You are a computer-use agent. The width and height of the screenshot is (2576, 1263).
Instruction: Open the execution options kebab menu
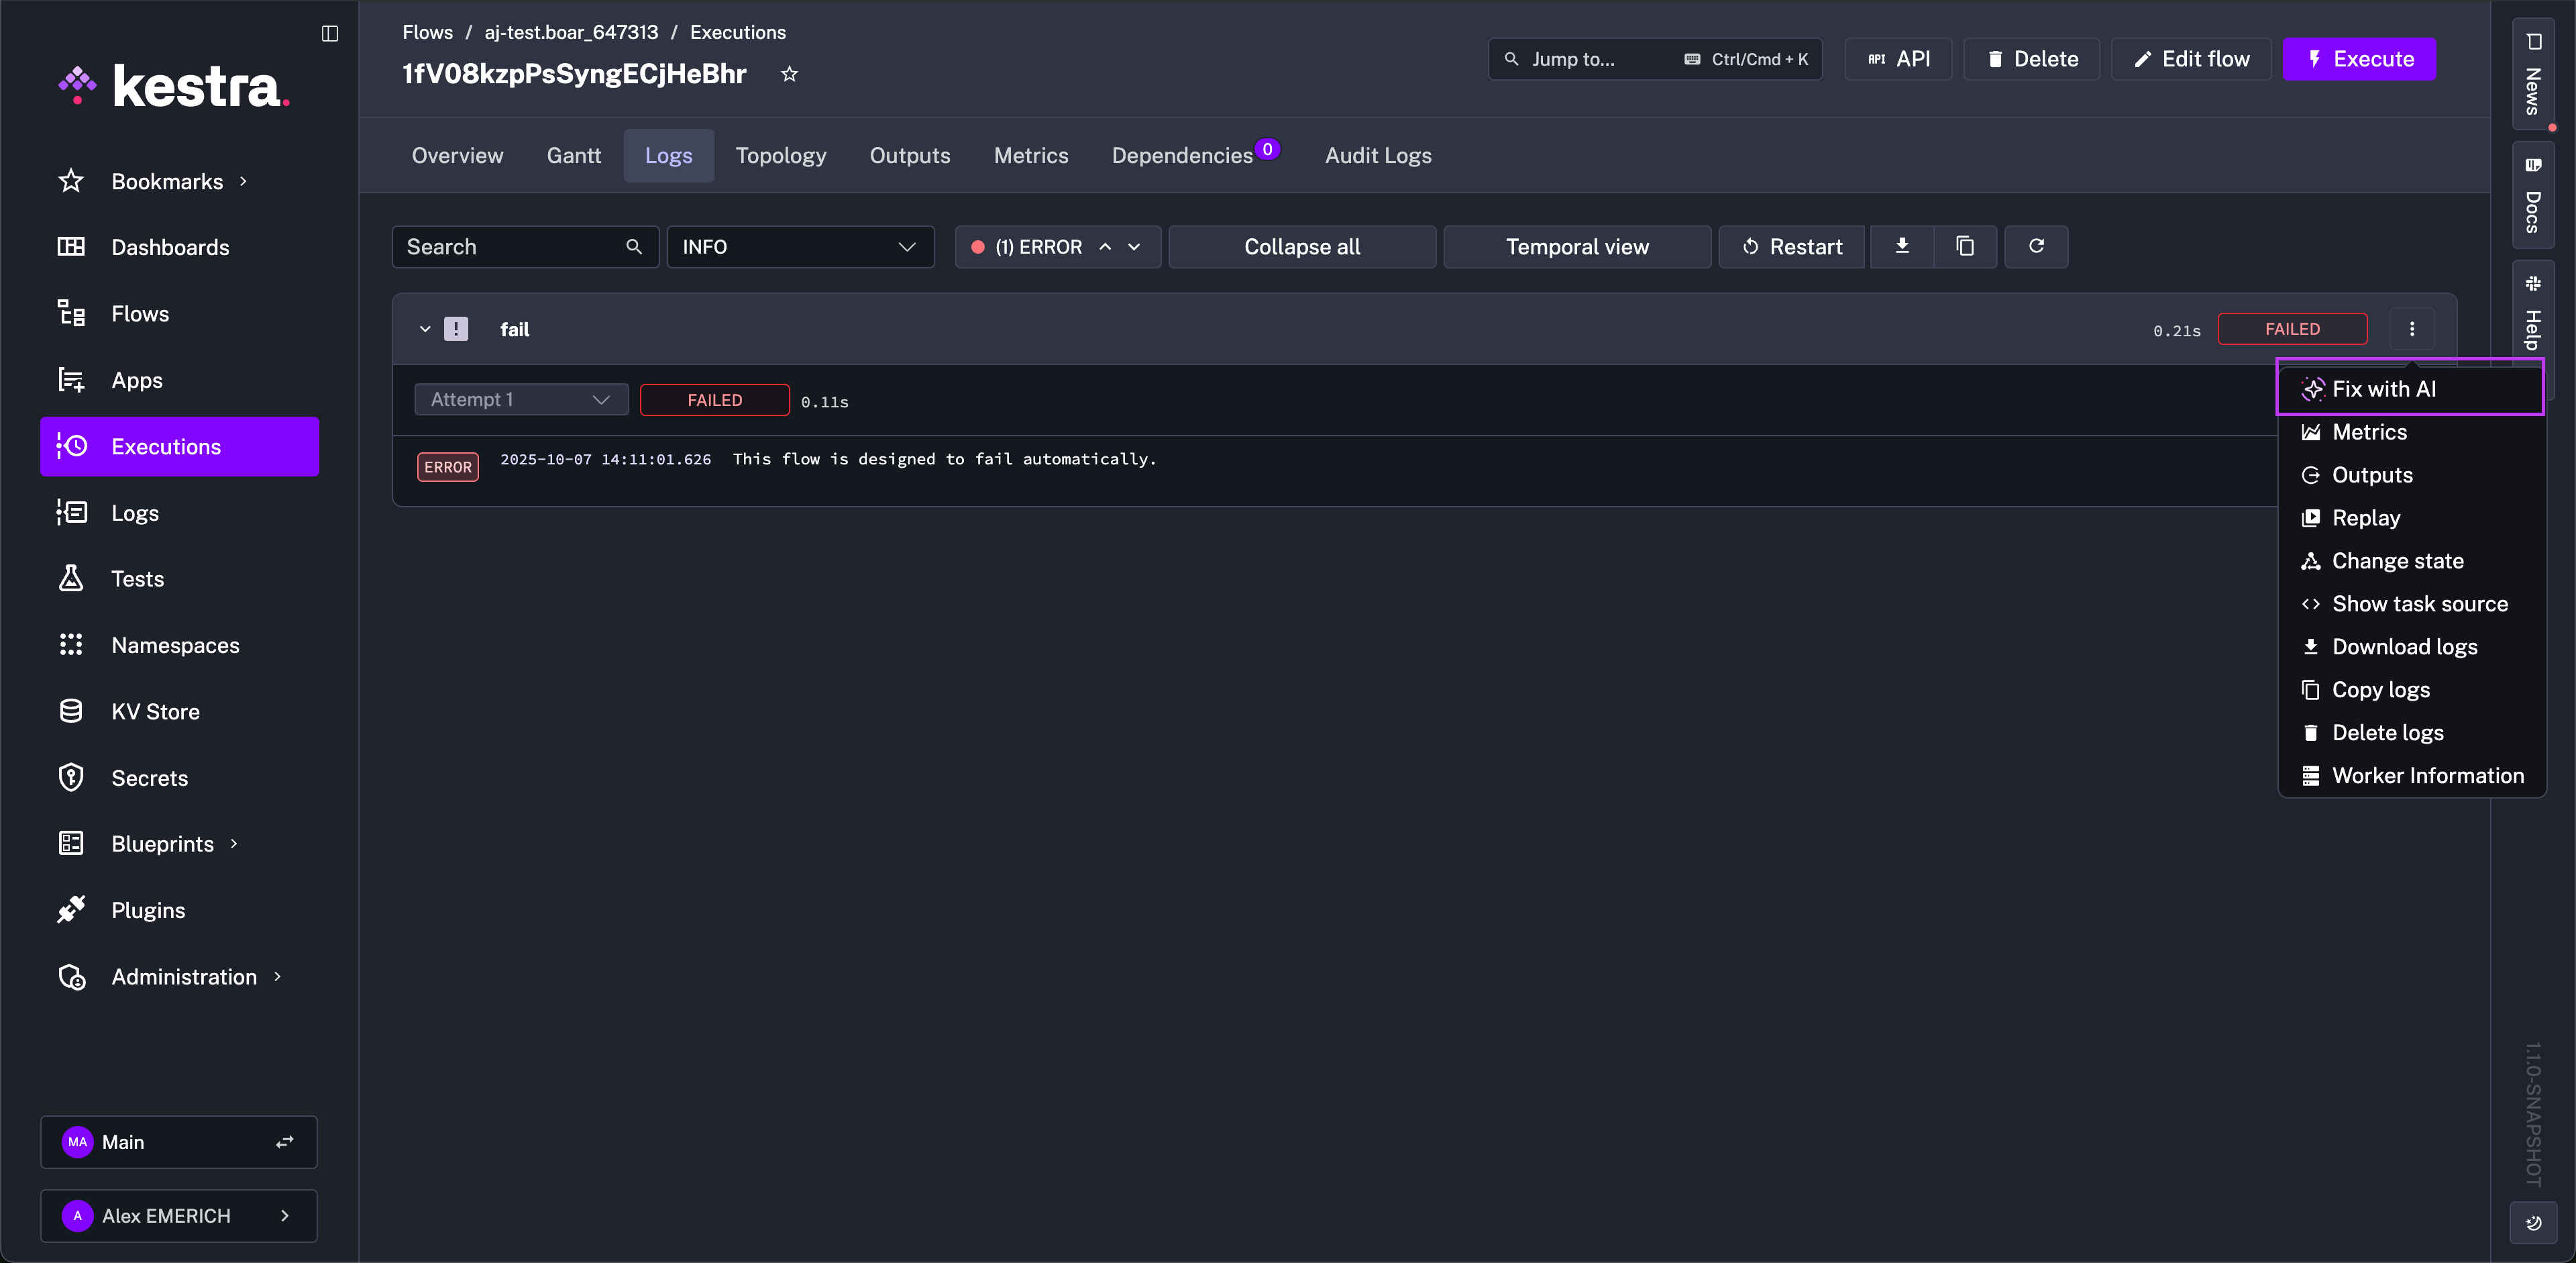(2412, 328)
